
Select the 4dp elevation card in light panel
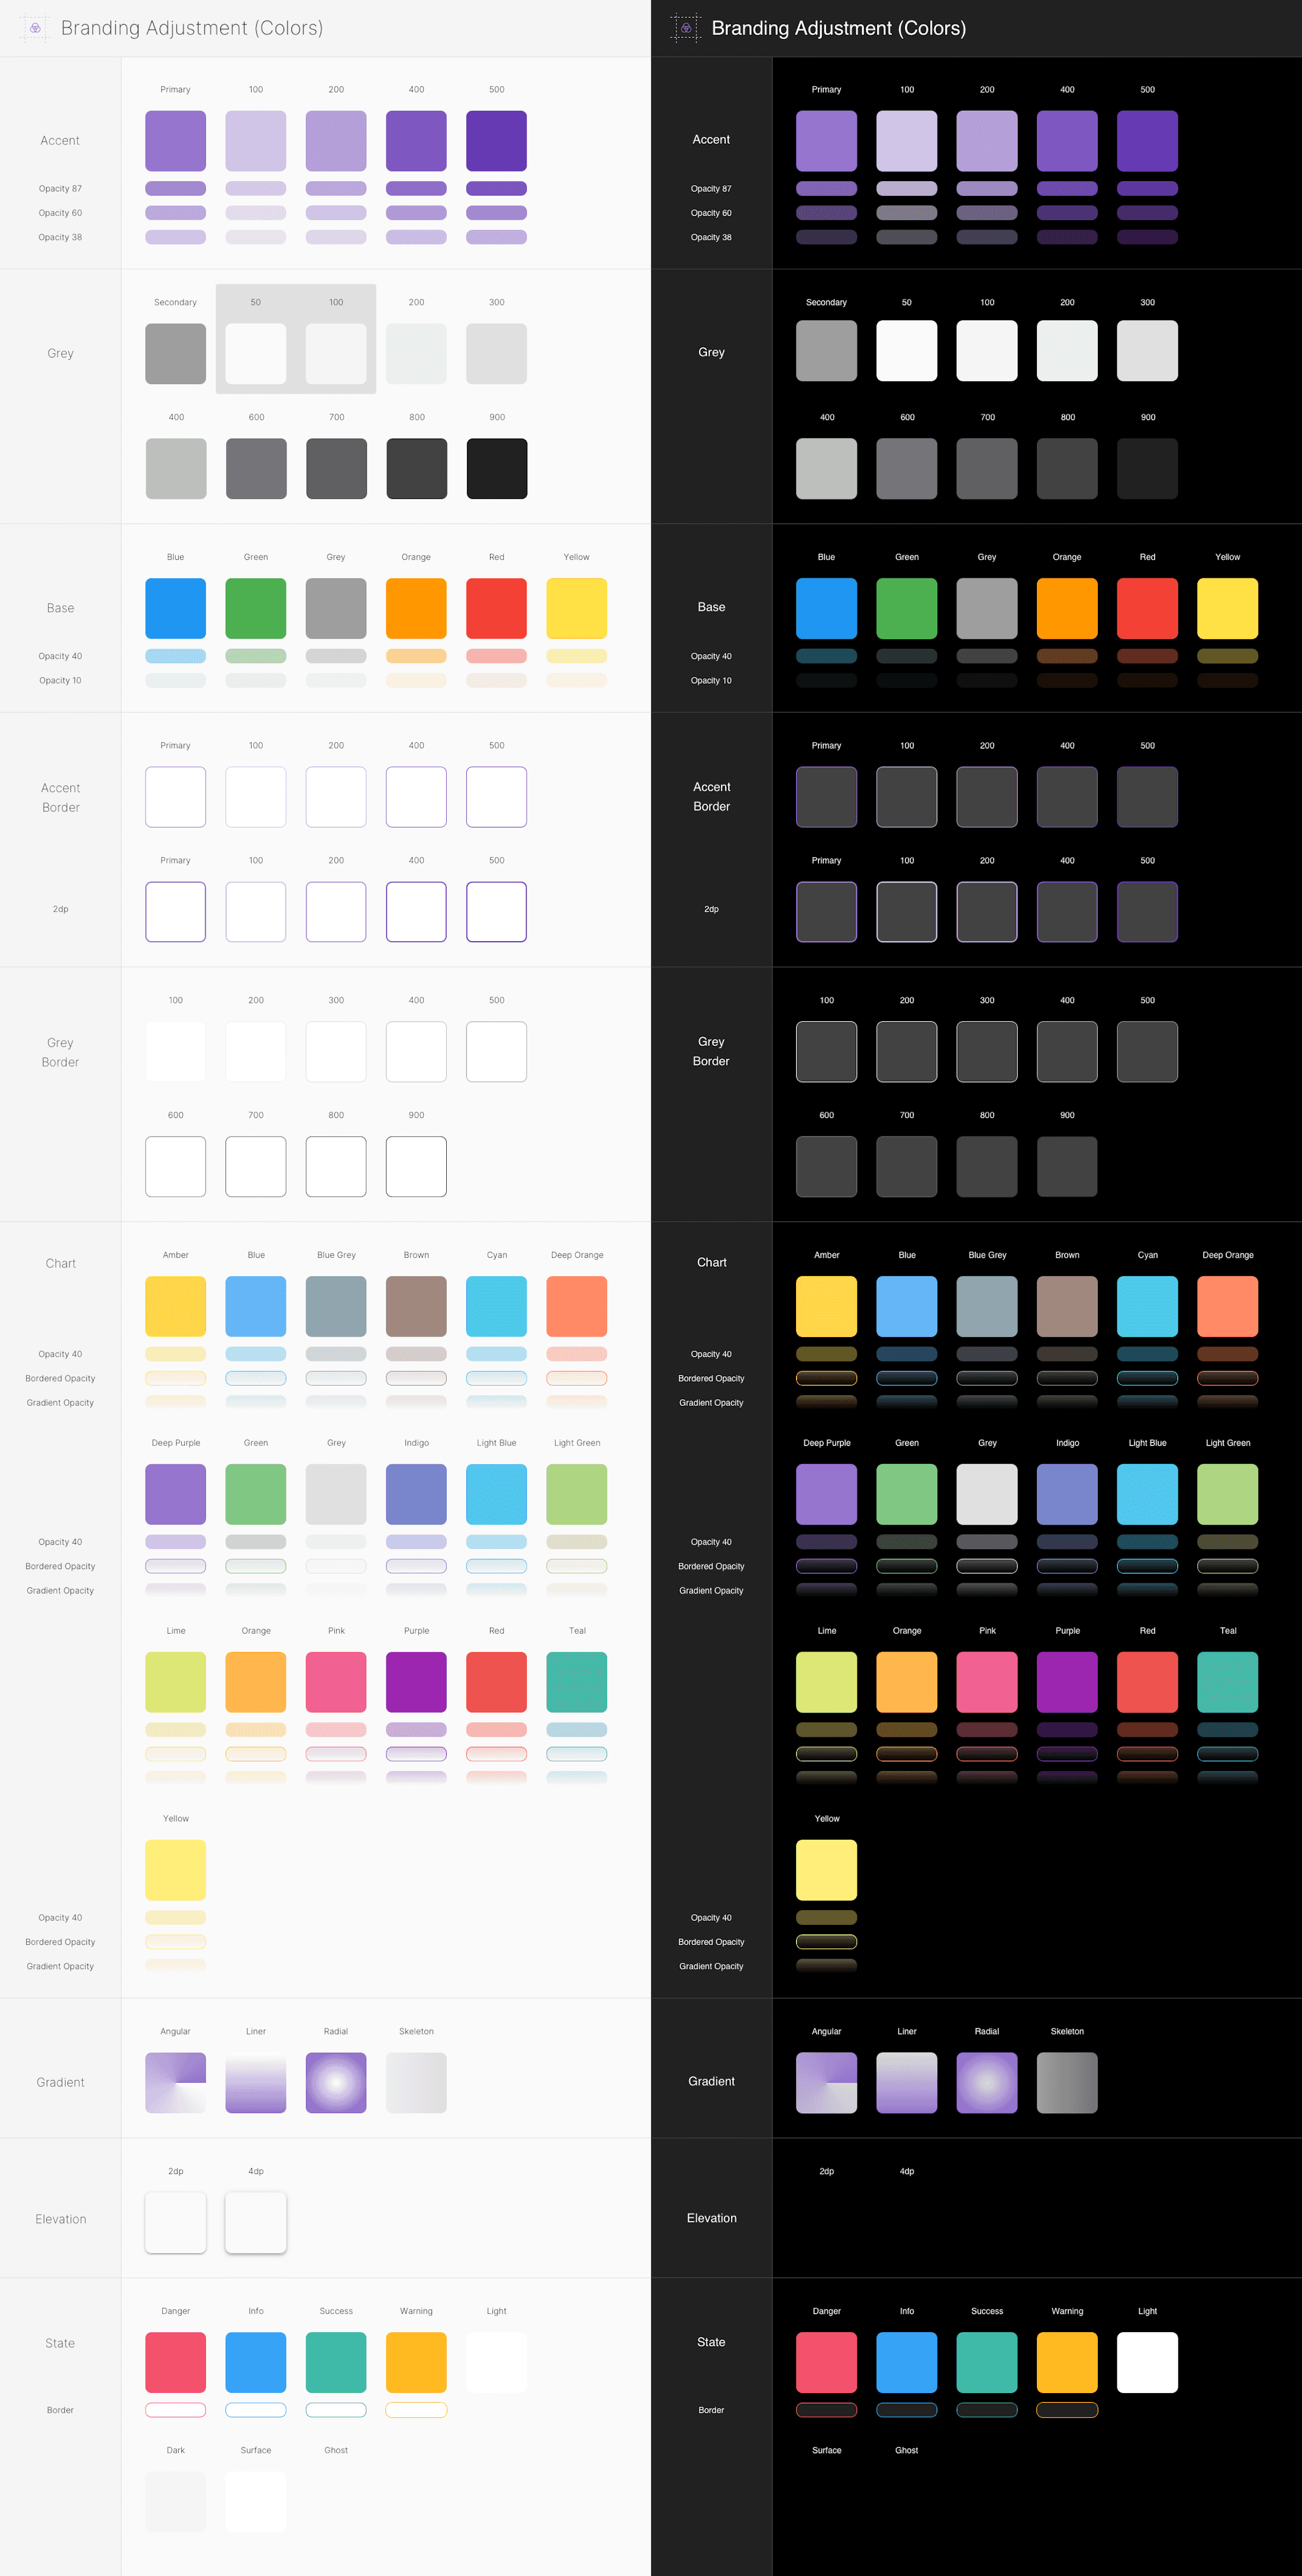[x=256, y=2223]
